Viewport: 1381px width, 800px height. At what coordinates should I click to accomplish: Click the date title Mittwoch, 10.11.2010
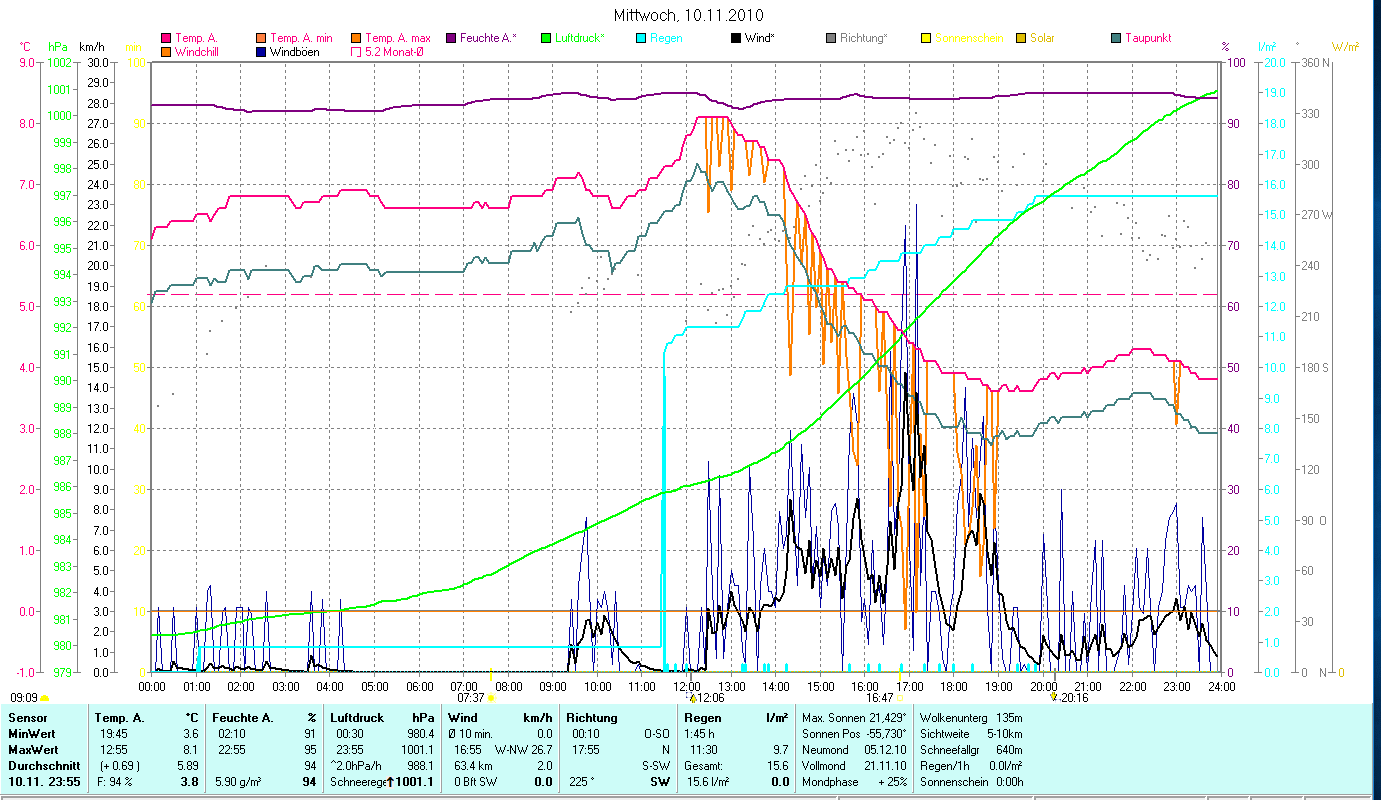690,15
